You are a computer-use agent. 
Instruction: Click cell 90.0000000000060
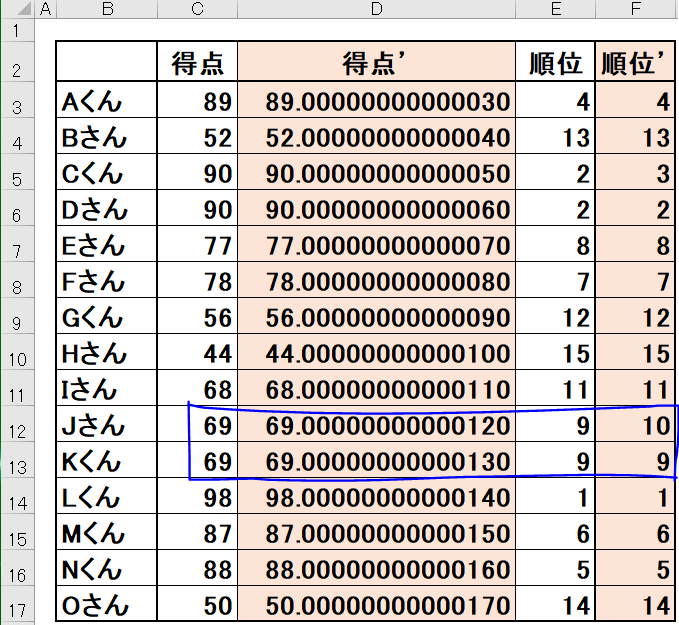(x=376, y=207)
